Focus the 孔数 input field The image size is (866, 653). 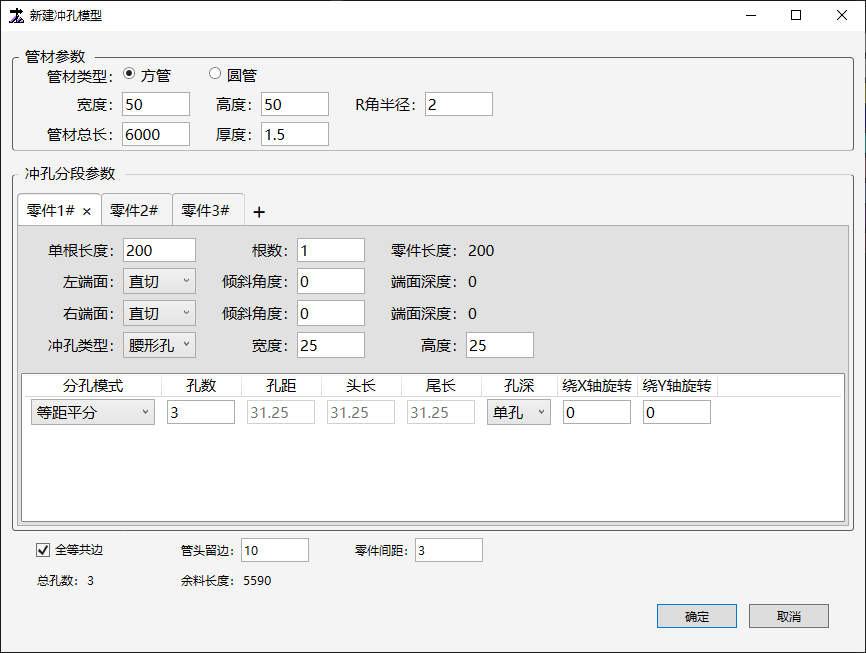(x=200, y=412)
